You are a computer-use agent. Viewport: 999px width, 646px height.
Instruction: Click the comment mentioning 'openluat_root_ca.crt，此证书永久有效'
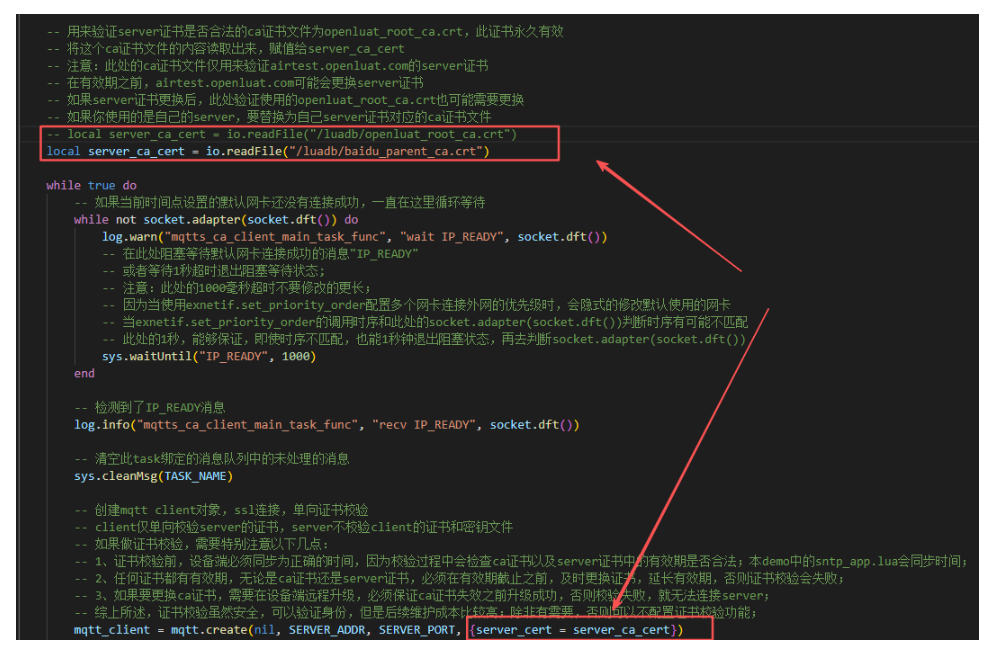305,31
